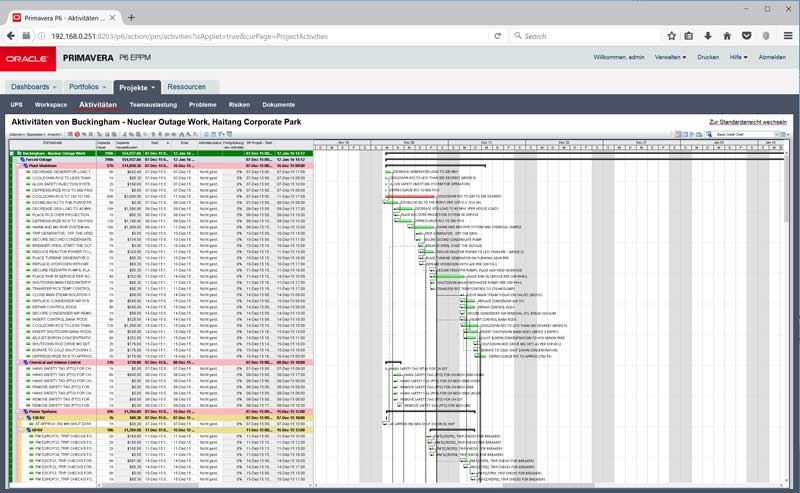Select the Forced Outage row

(x=161, y=159)
